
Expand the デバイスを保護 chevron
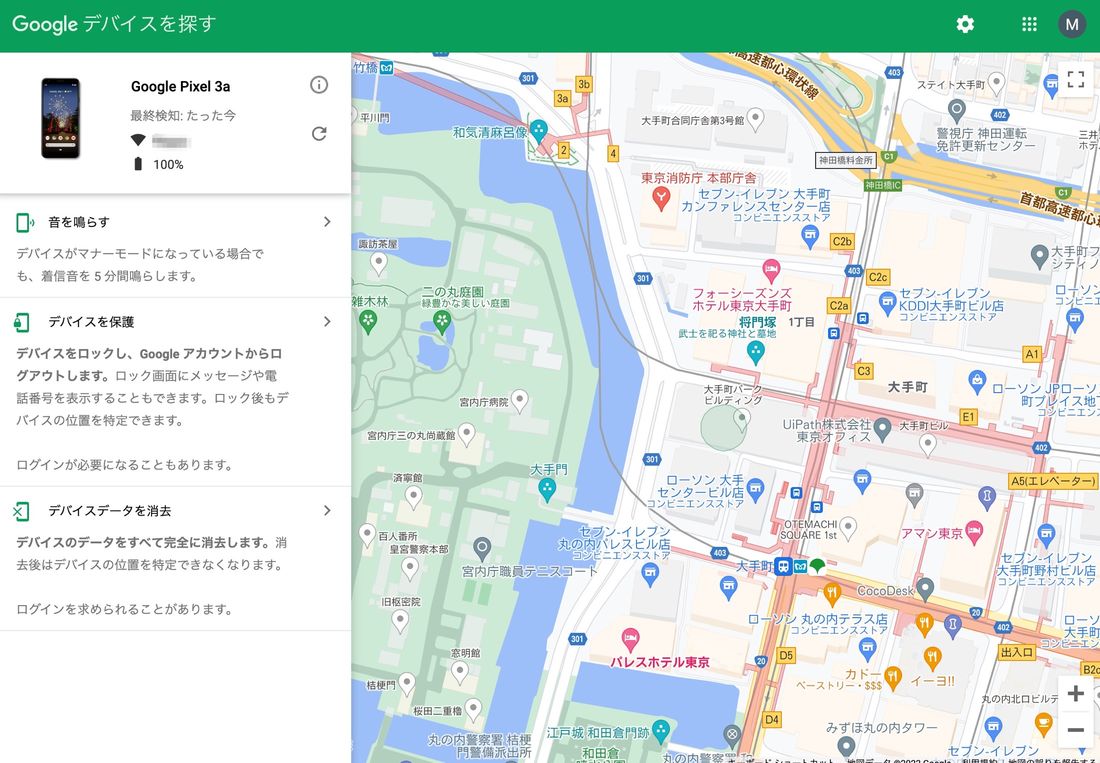coord(327,321)
